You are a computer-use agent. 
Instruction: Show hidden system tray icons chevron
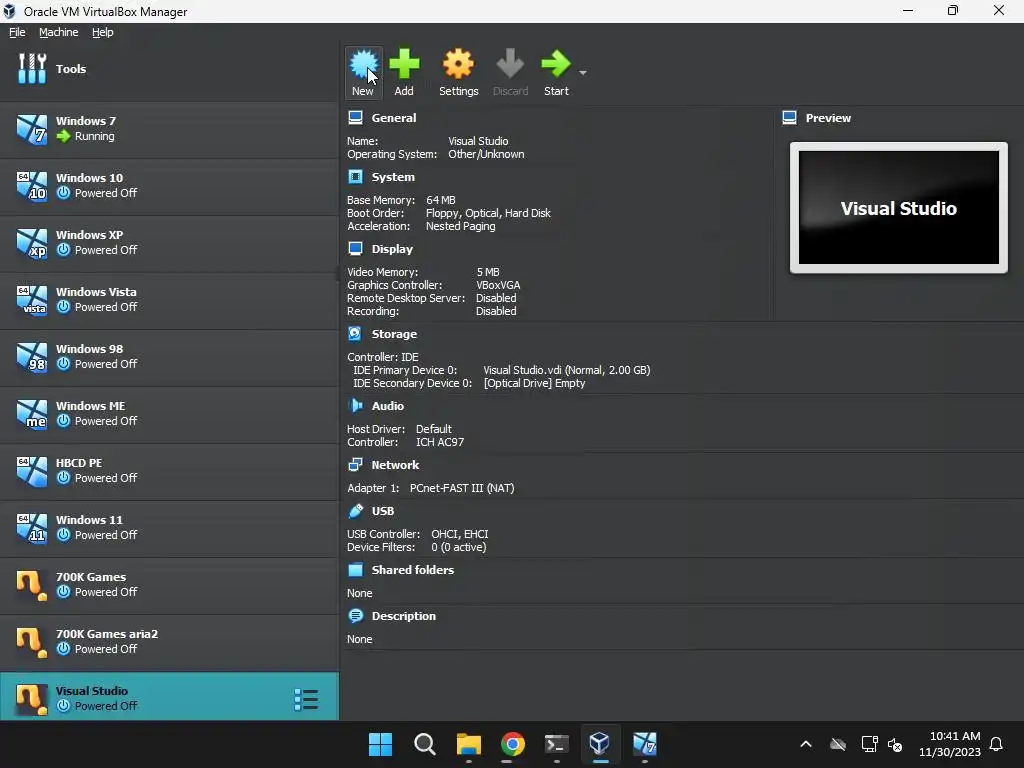click(806, 744)
